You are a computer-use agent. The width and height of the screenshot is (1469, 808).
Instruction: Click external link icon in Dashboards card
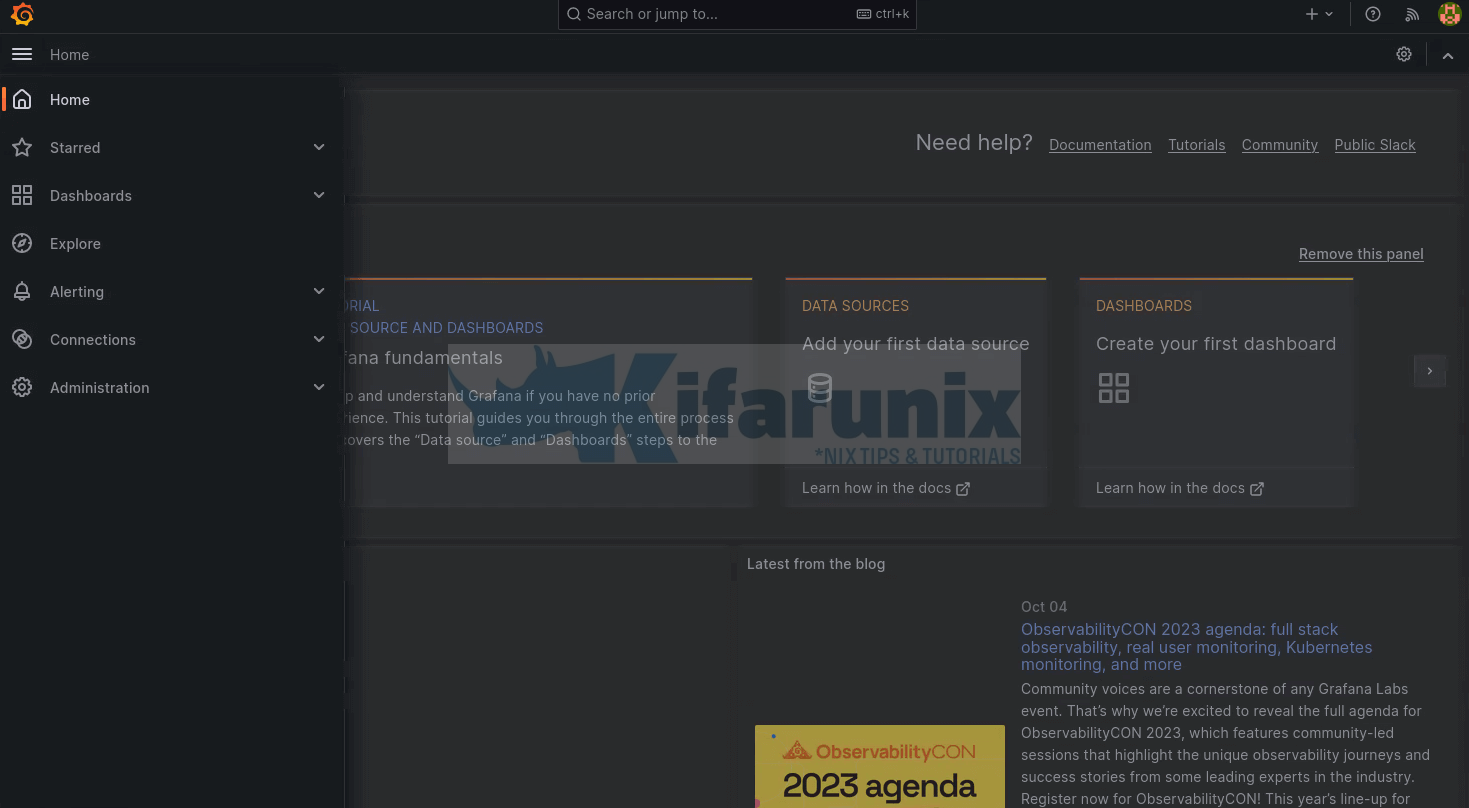(x=1257, y=489)
